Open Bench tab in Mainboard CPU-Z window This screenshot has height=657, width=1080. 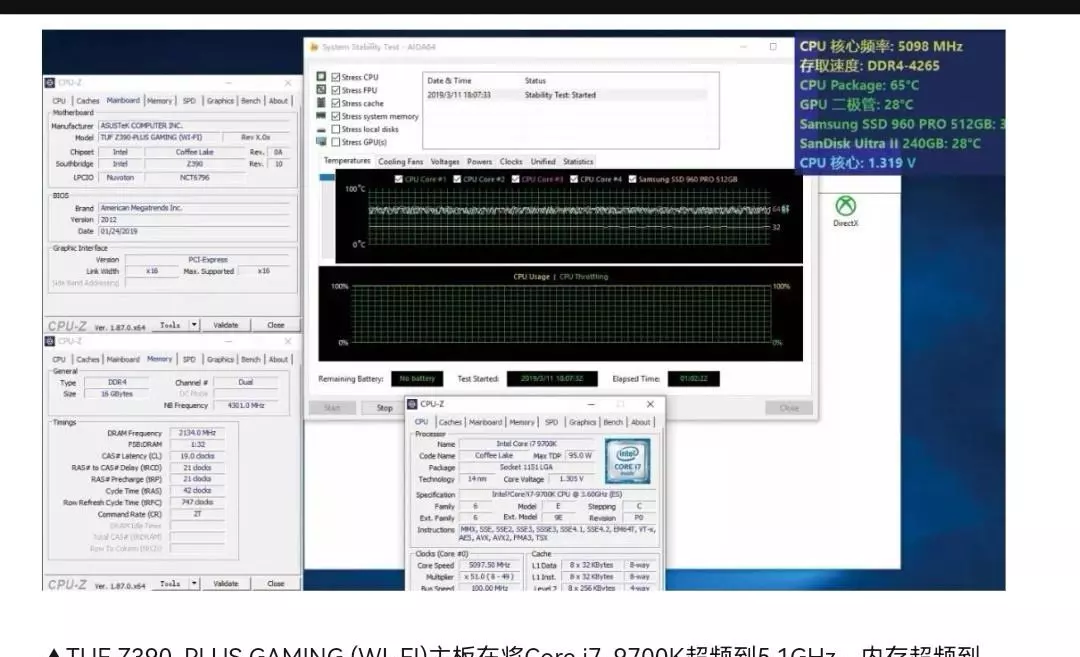pos(251,101)
